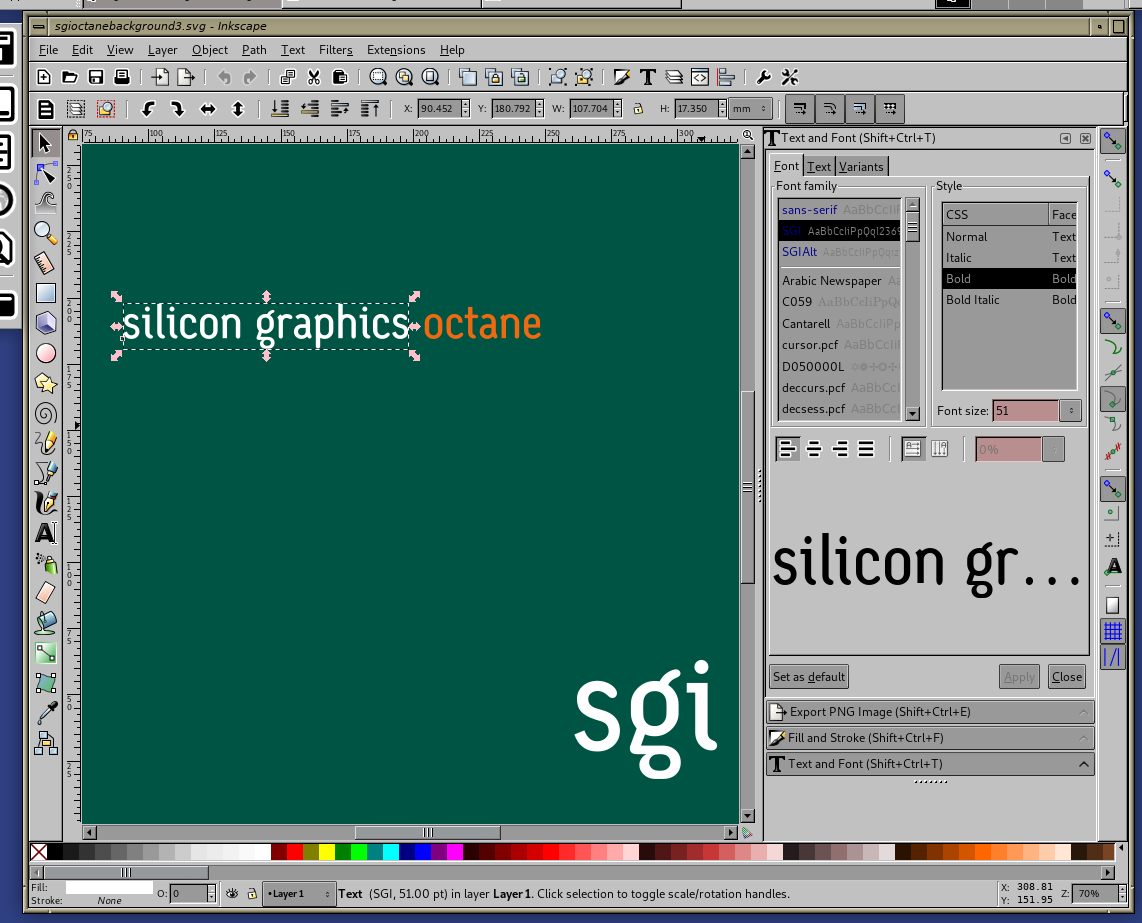Image resolution: width=1142 pixels, height=923 pixels.
Task: Choose Cantarell font family
Action: [840, 323]
